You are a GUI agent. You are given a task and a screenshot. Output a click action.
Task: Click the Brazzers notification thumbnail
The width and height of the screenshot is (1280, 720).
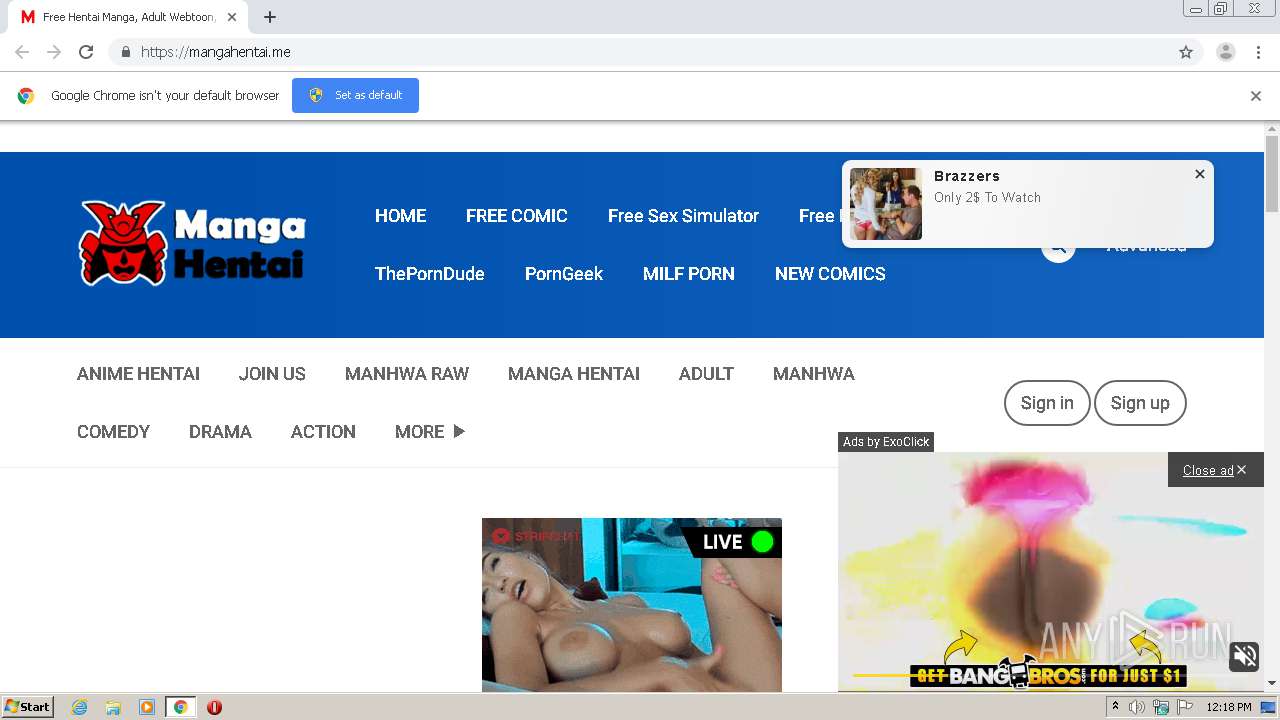pyautogui.click(x=886, y=204)
